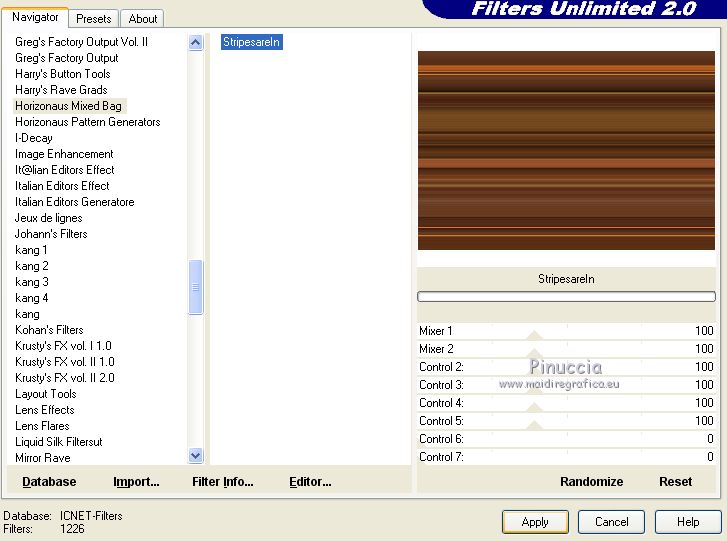Select Layout Tools category

tap(45, 394)
